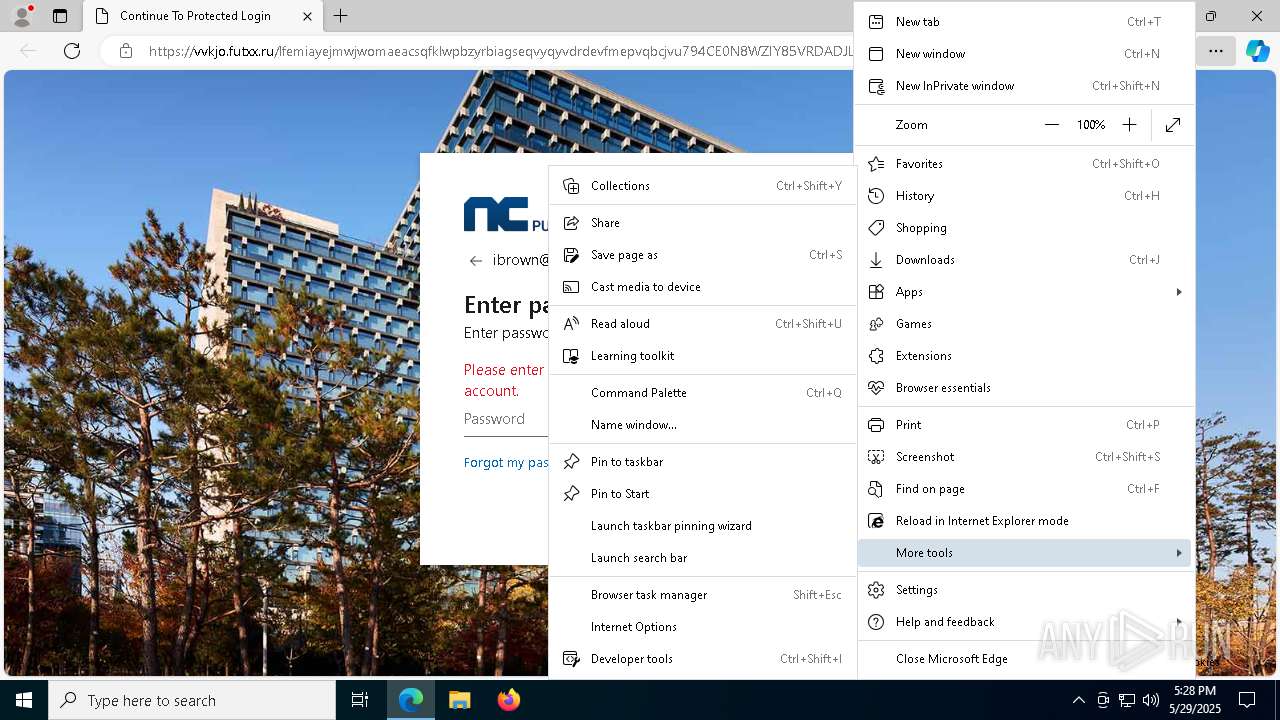The height and width of the screenshot is (720, 1280).
Task: Launch search bar option
Action: 703,558
